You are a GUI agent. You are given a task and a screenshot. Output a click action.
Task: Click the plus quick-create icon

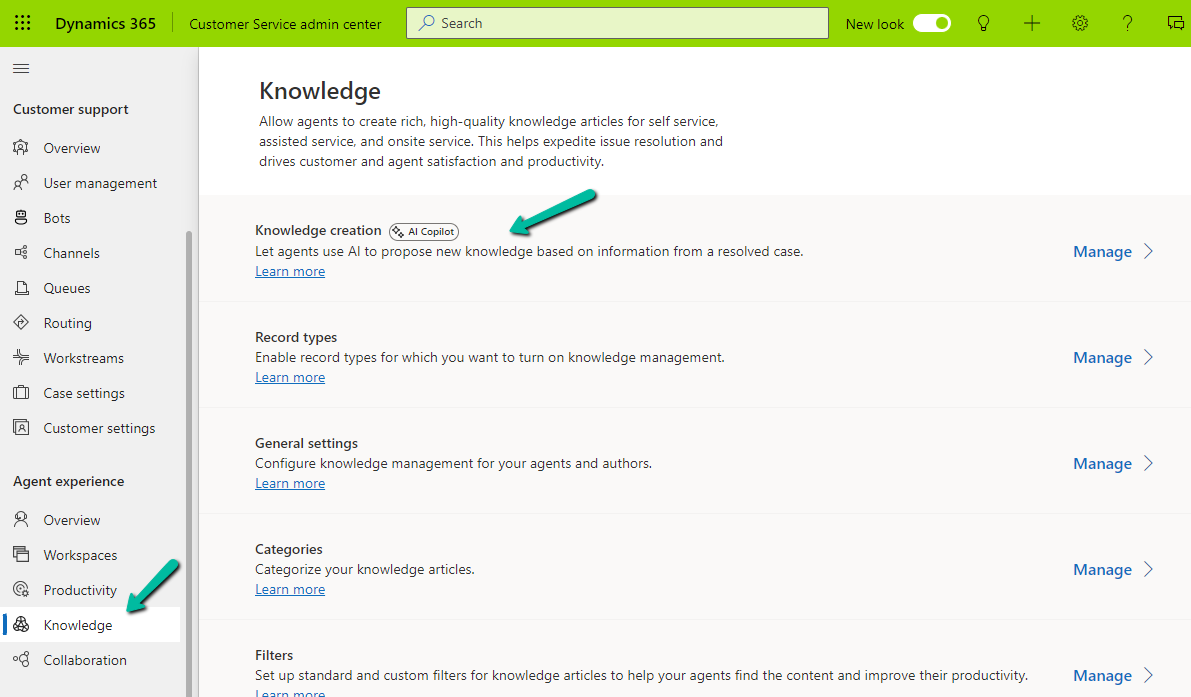[1032, 23]
